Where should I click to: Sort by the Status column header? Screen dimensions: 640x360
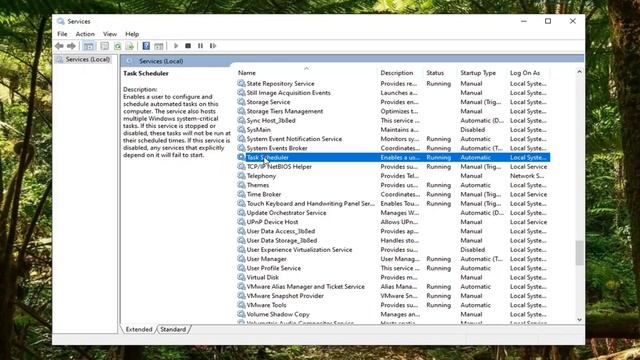[440, 73]
